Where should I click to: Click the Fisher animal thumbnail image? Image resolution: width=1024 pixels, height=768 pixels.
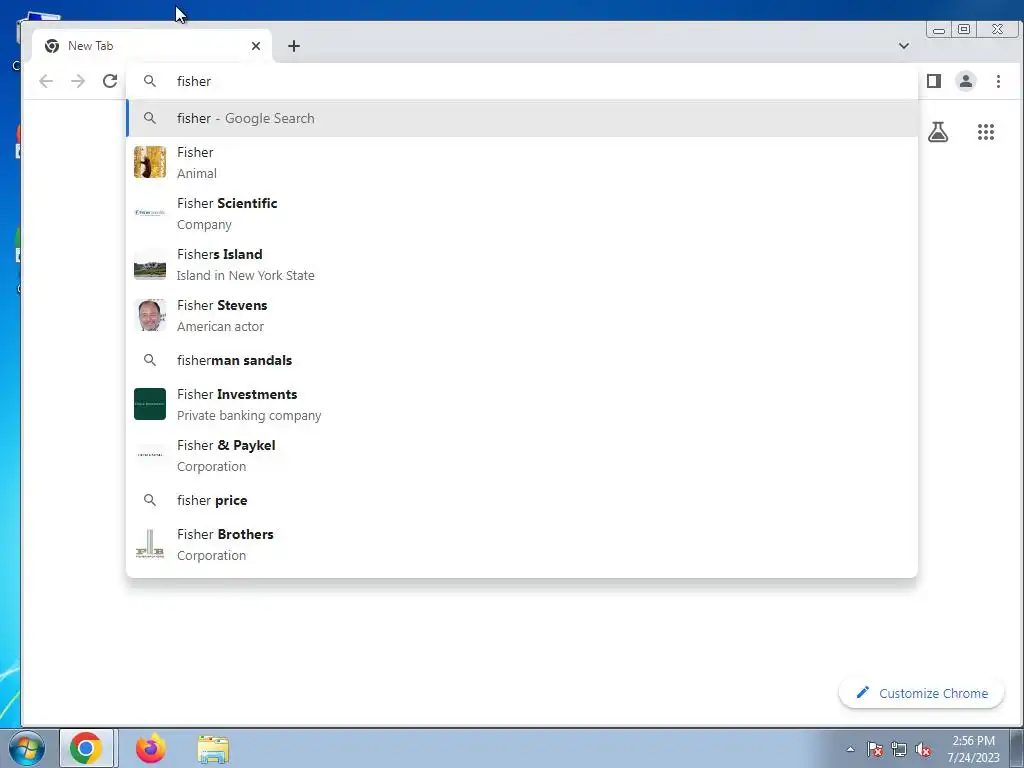[x=150, y=162]
